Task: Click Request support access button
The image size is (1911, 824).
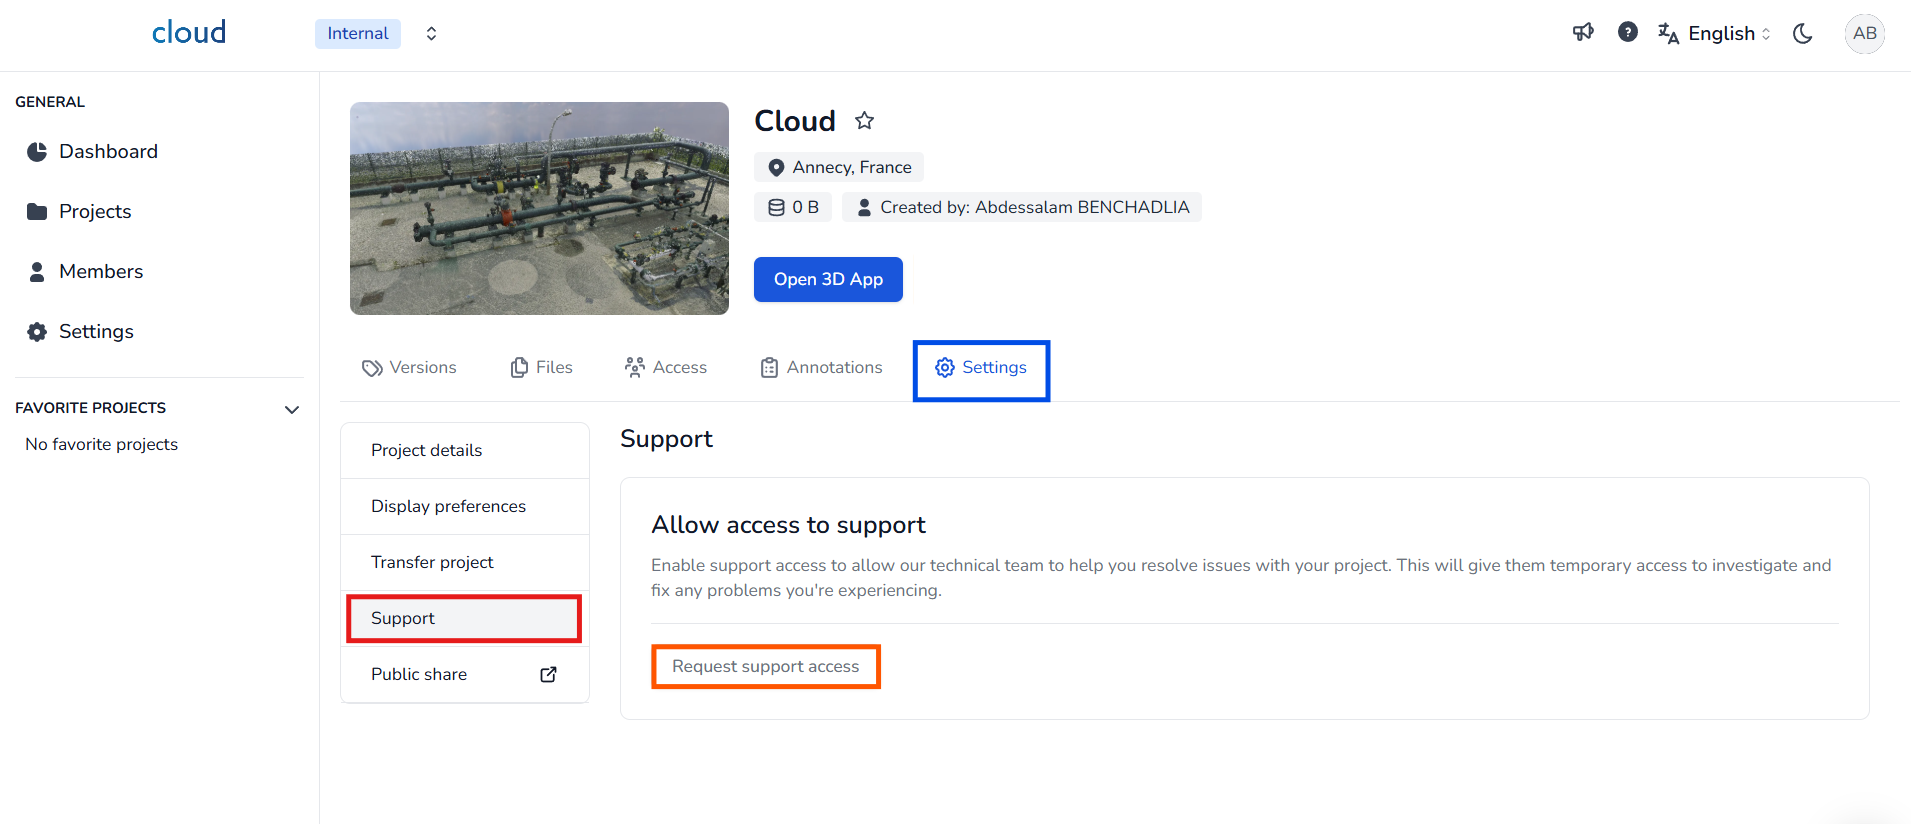Action: click(x=765, y=666)
